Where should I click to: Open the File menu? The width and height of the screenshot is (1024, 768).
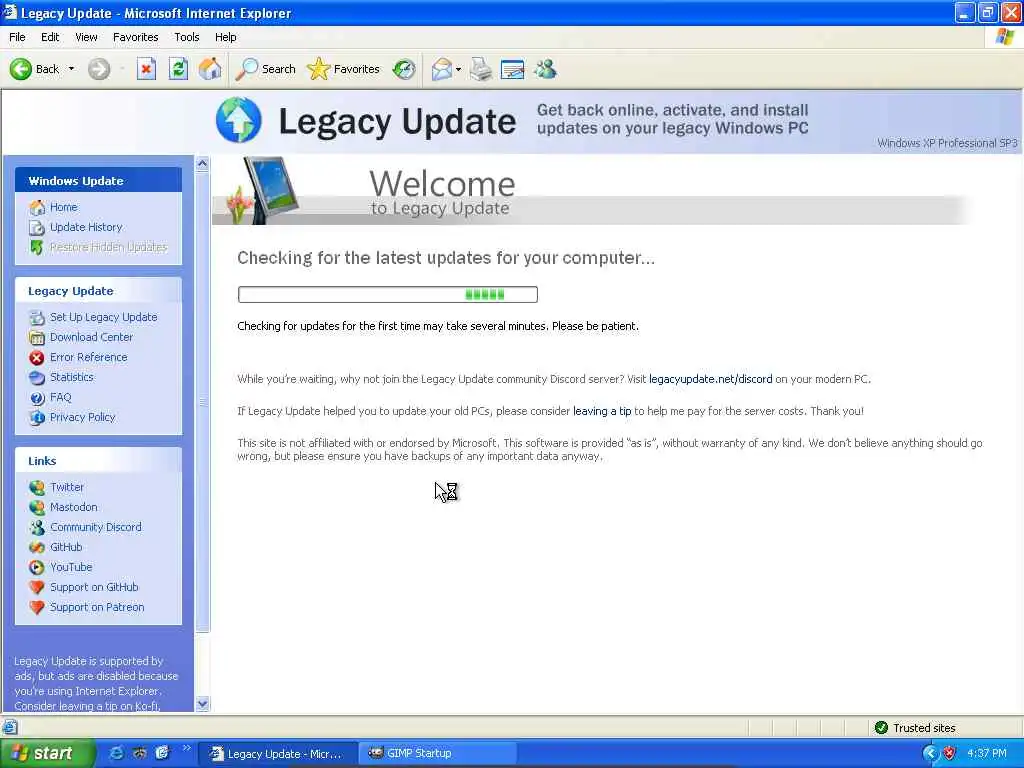tap(17, 37)
